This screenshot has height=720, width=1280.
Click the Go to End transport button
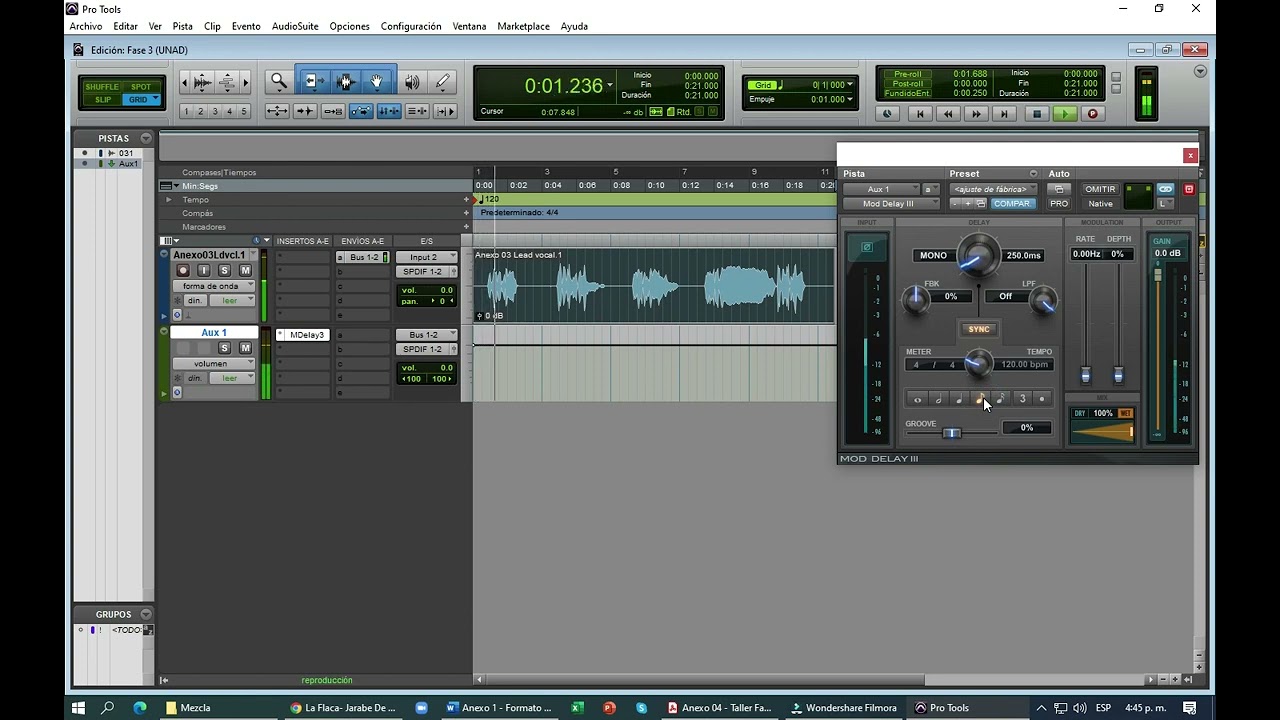pyautogui.click(x=1004, y=114)
